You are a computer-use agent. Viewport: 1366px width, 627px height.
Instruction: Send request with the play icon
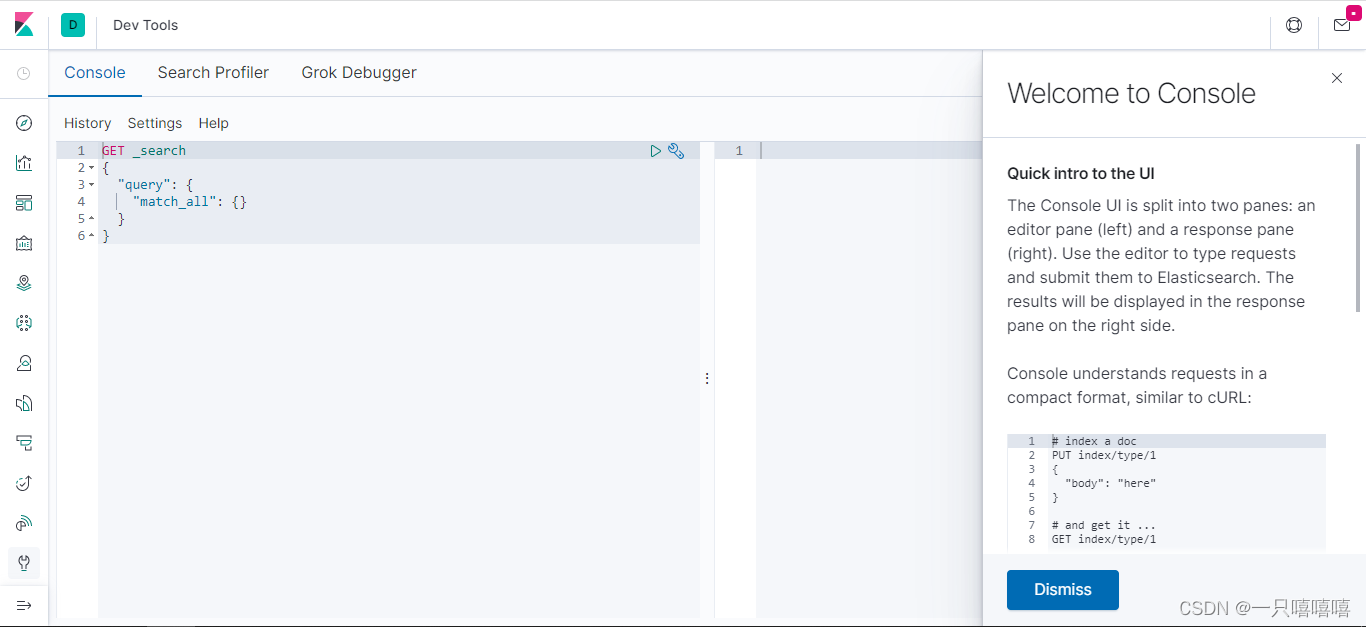click(x=656, y=151)
